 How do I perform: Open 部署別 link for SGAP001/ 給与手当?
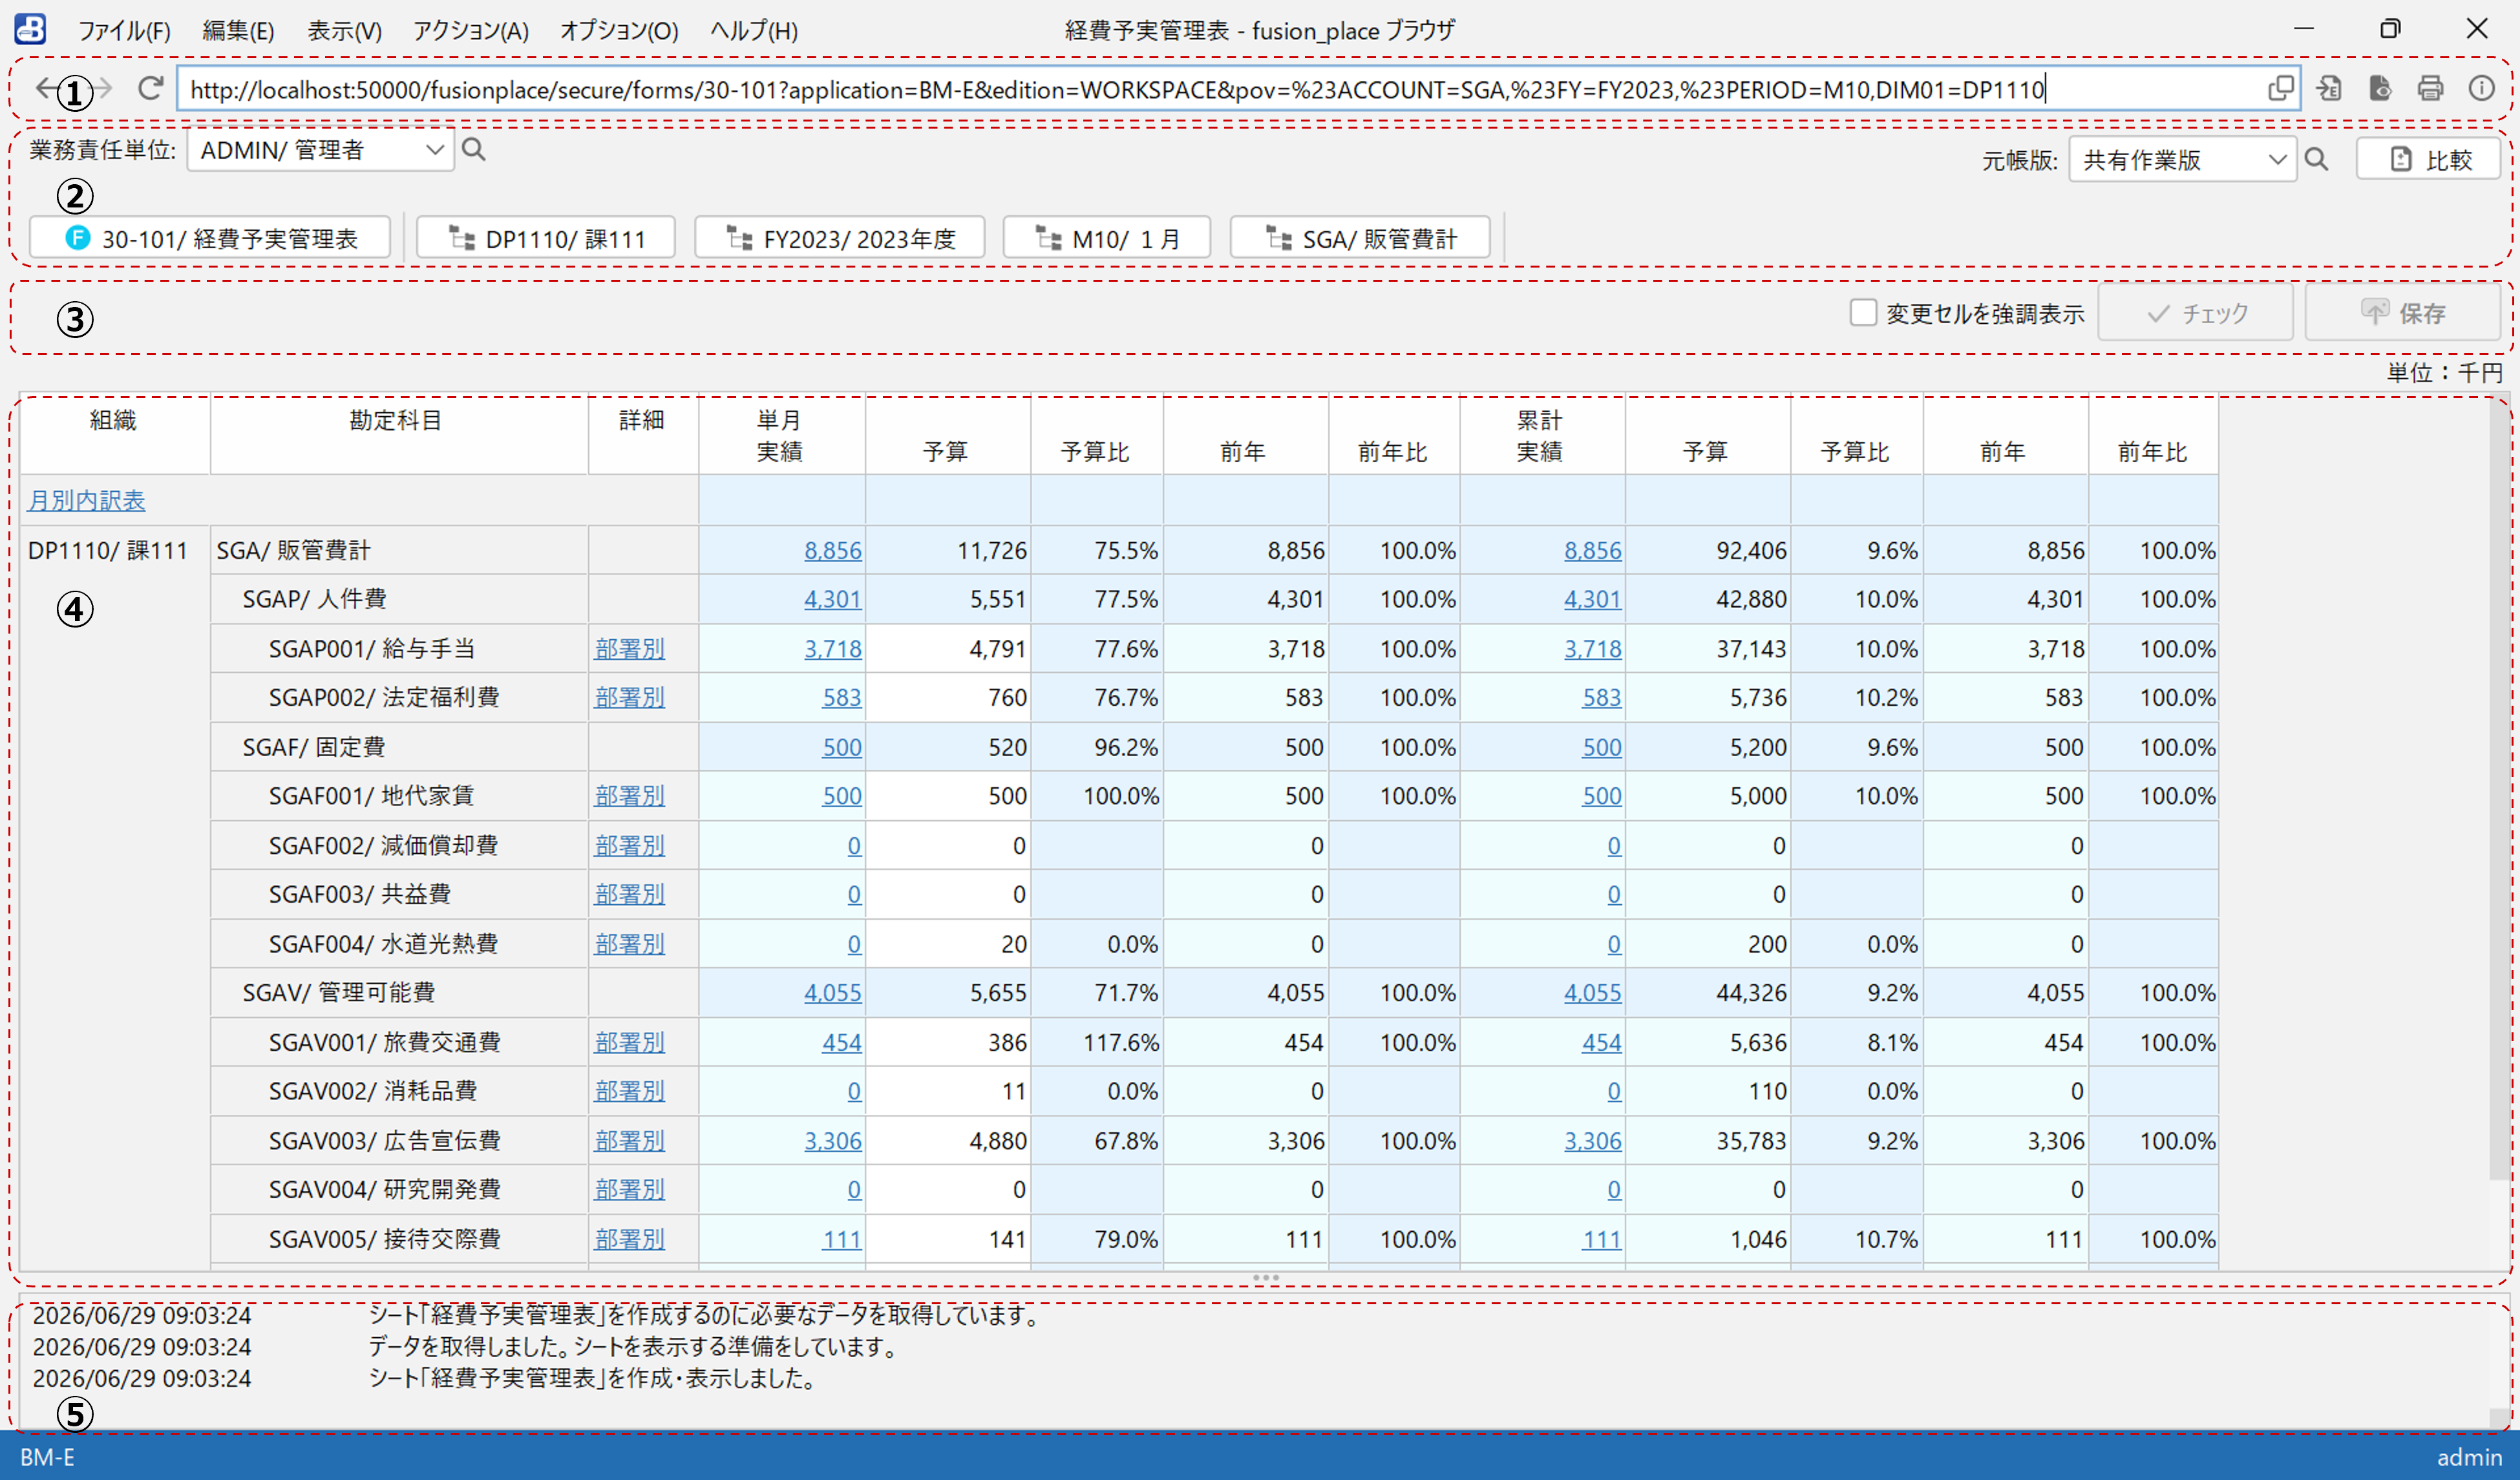click(629, 648)
